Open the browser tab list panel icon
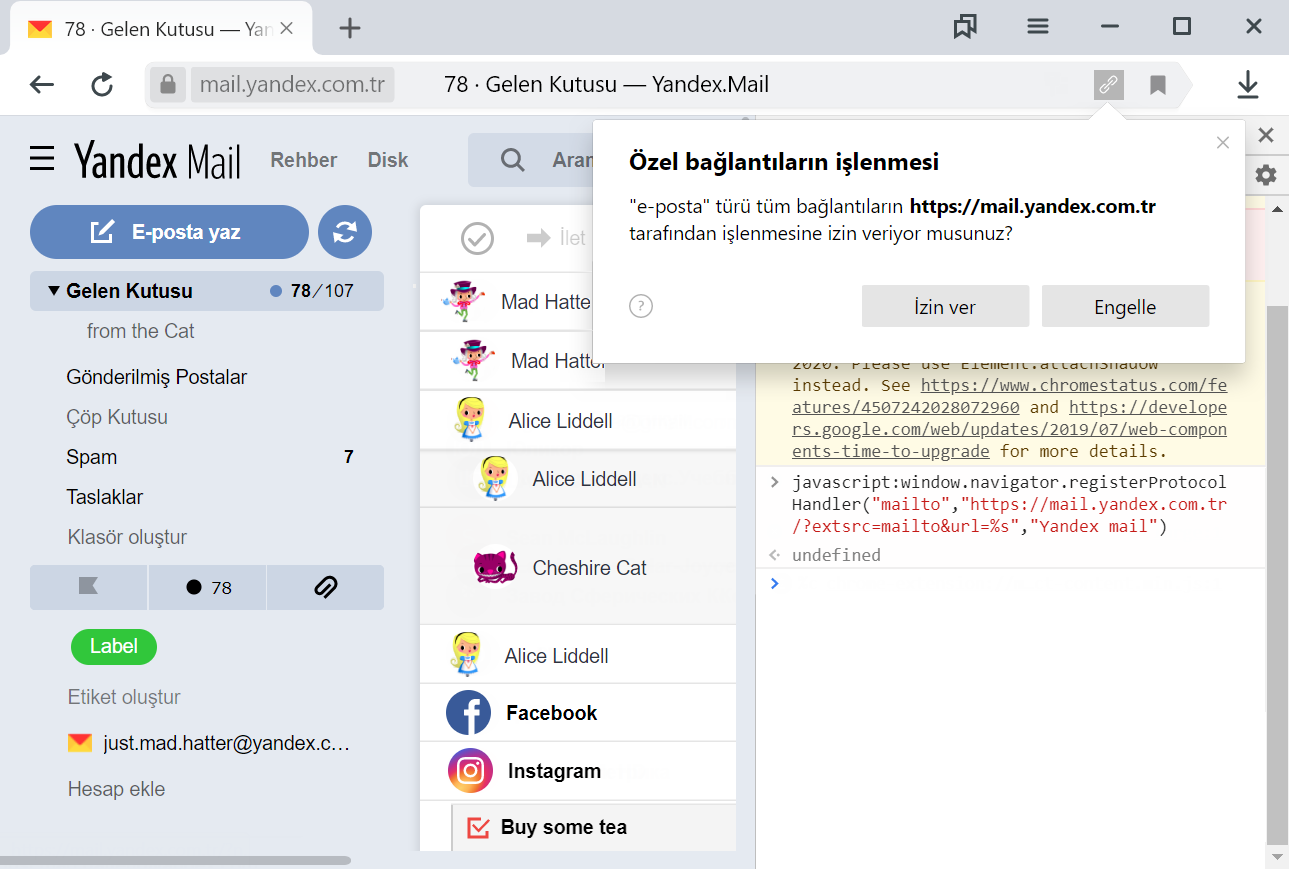Image resolution: width=1289 pixels, height=869 pixels. [965, 27]
